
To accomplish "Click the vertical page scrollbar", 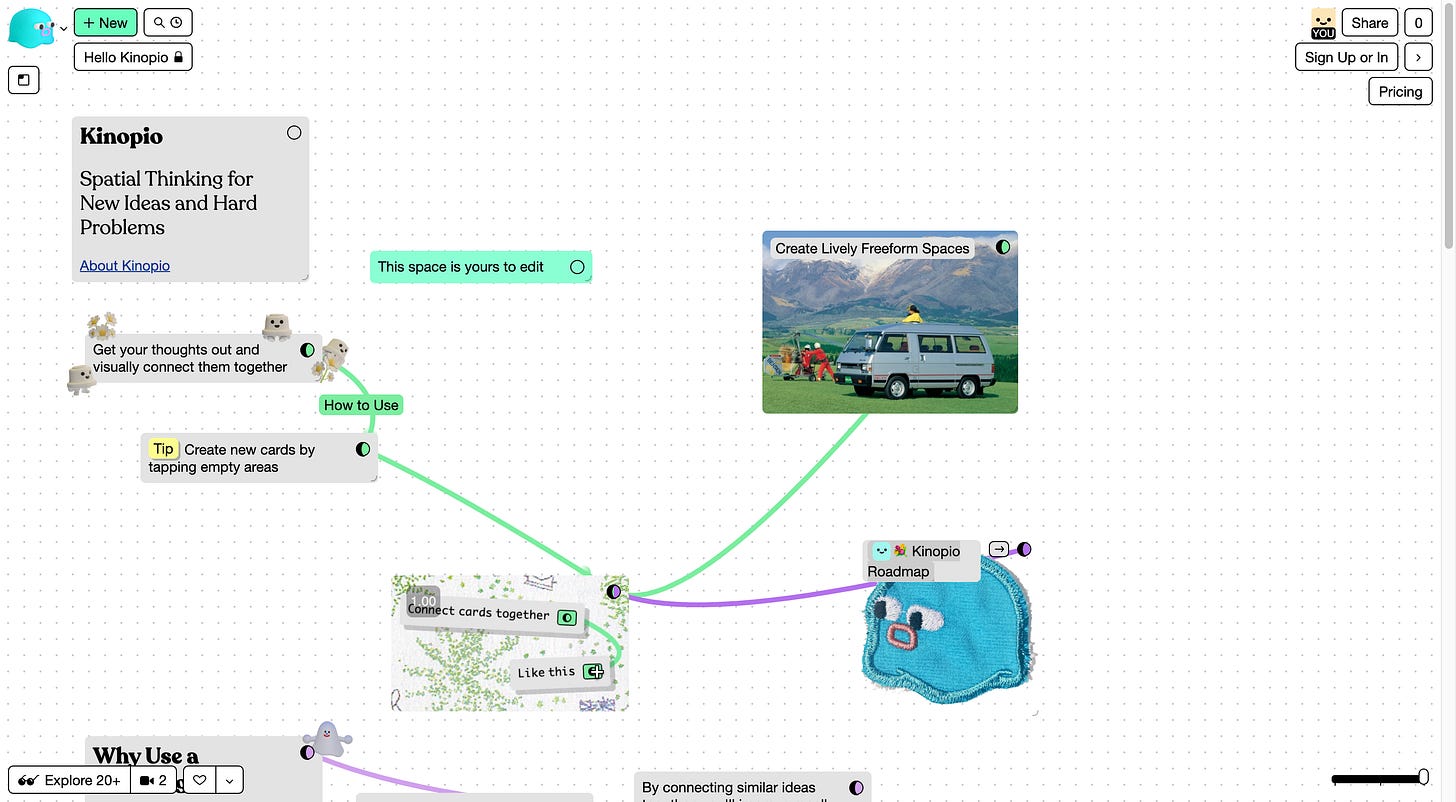I will [1449, 128].
